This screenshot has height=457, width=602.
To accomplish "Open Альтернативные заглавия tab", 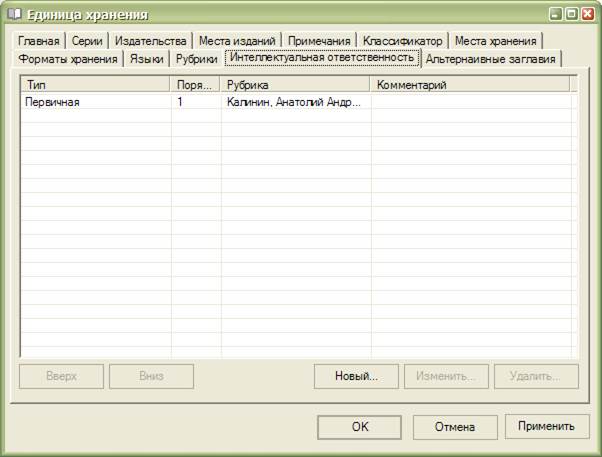I will pyautogui.click(x=490, y=60).
